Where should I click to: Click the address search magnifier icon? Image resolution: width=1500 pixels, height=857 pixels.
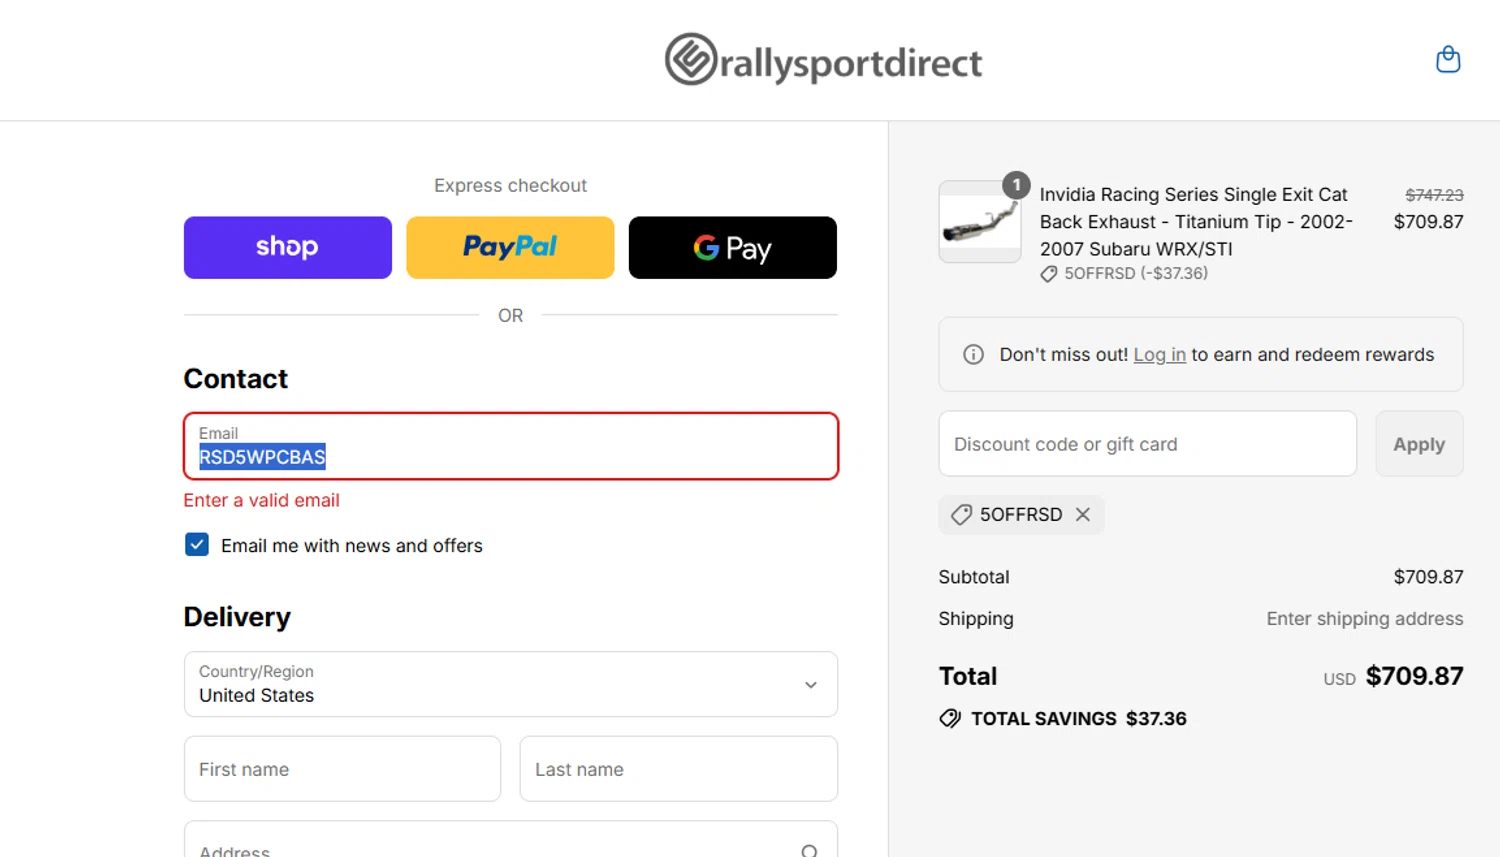coord(810,851)
